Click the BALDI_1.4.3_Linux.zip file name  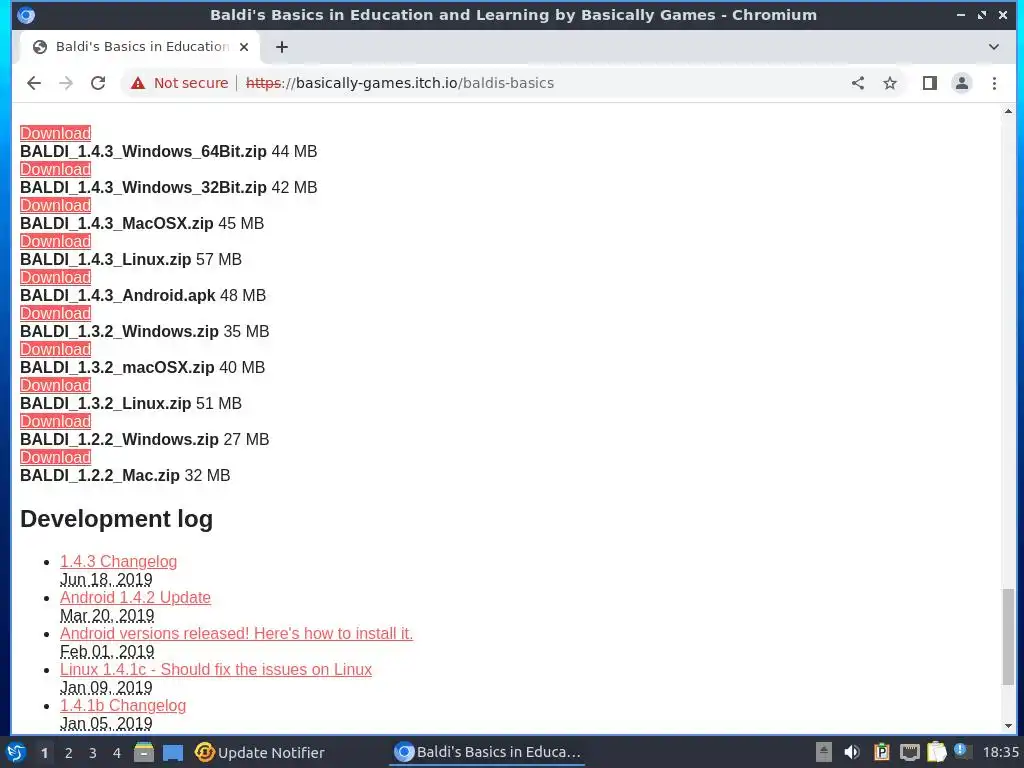[106, 259]
